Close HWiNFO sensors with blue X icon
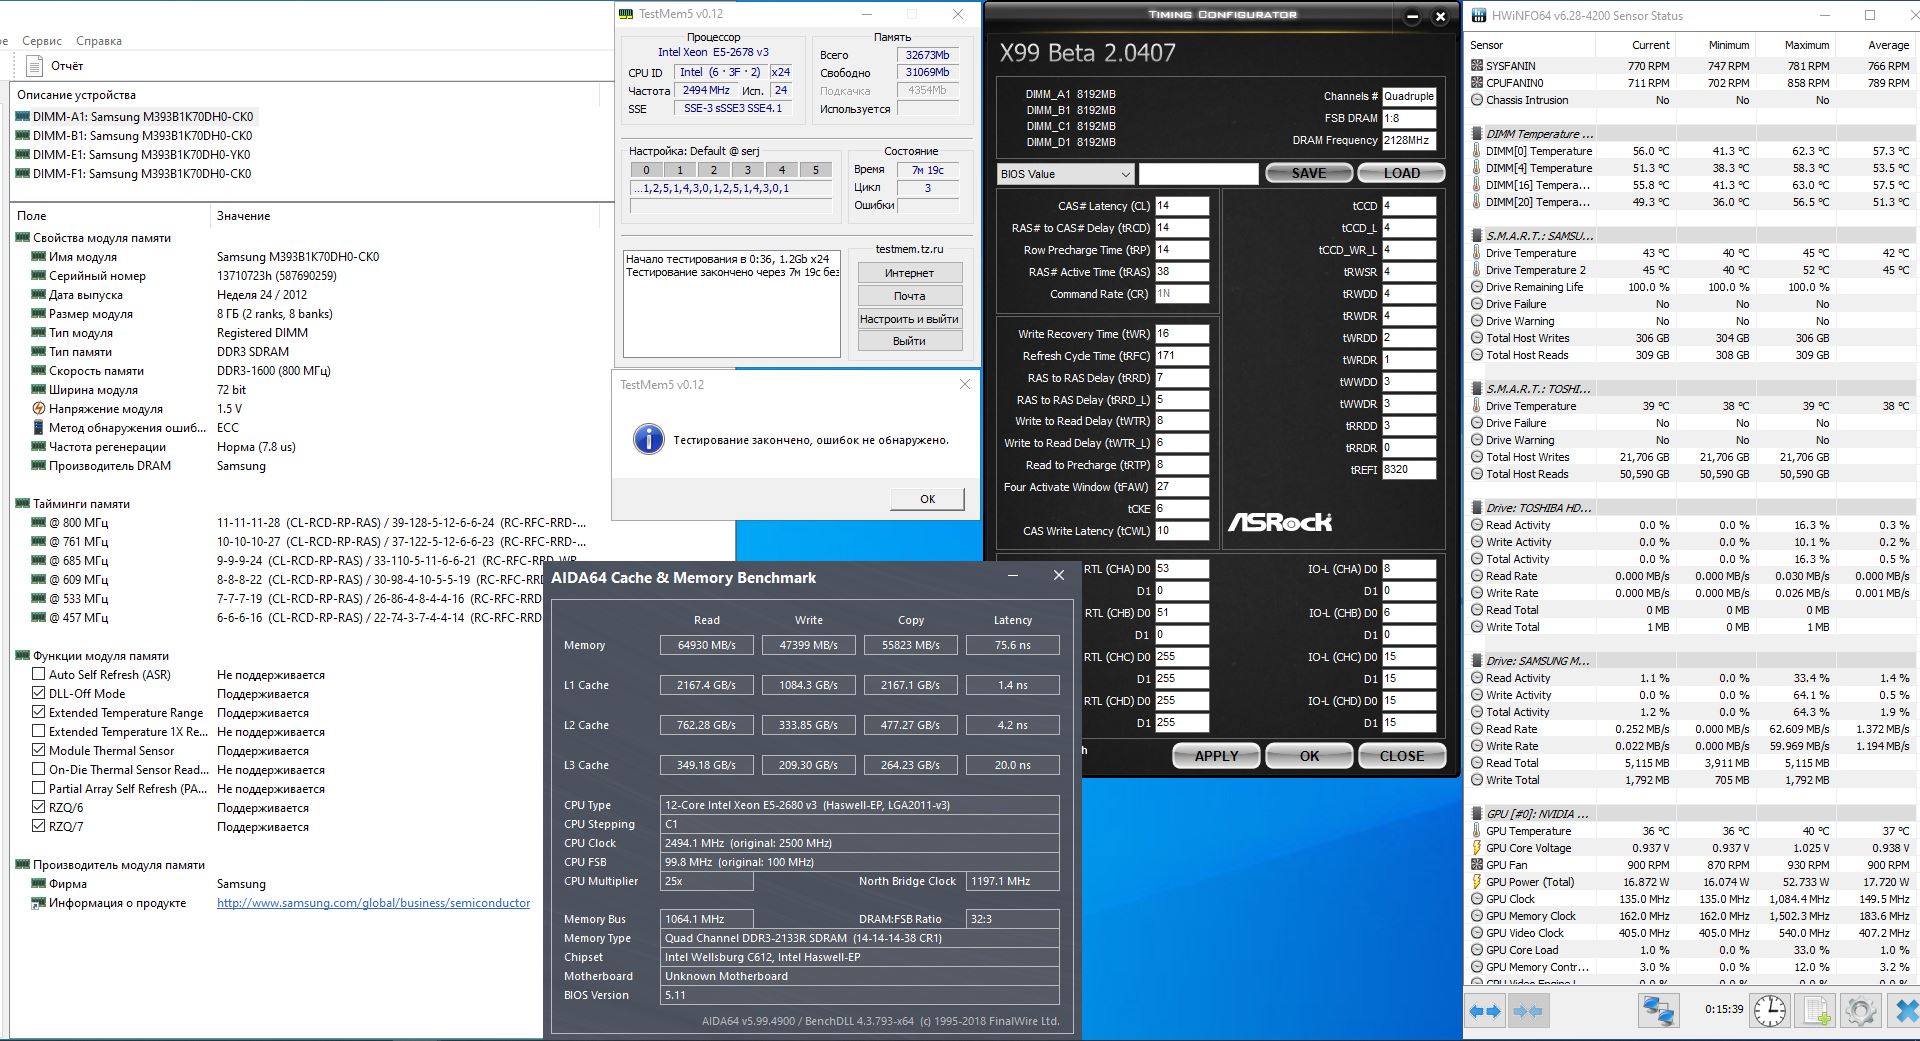 click(x=1906, y=1010)
